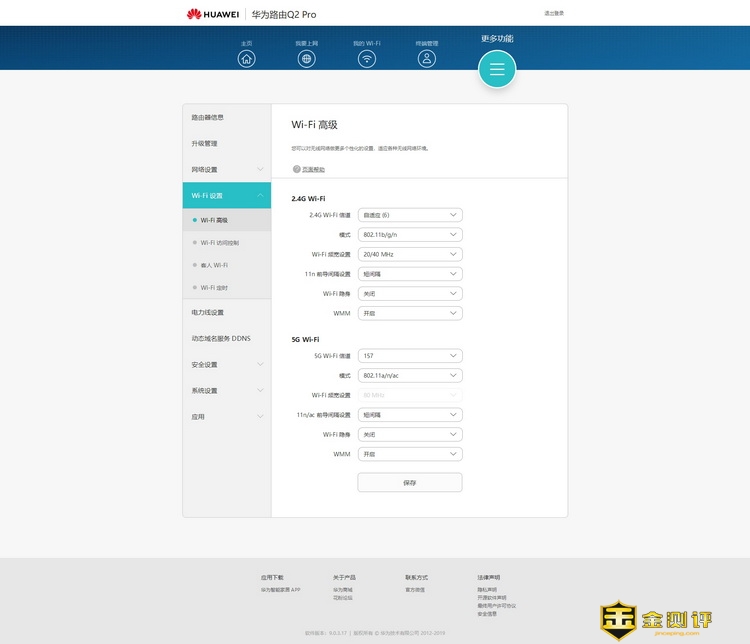The width and height of the screenshot is (750, 644).
Task: Expand the 安全设置 sidebar section
Action: [x=226, y=365]
